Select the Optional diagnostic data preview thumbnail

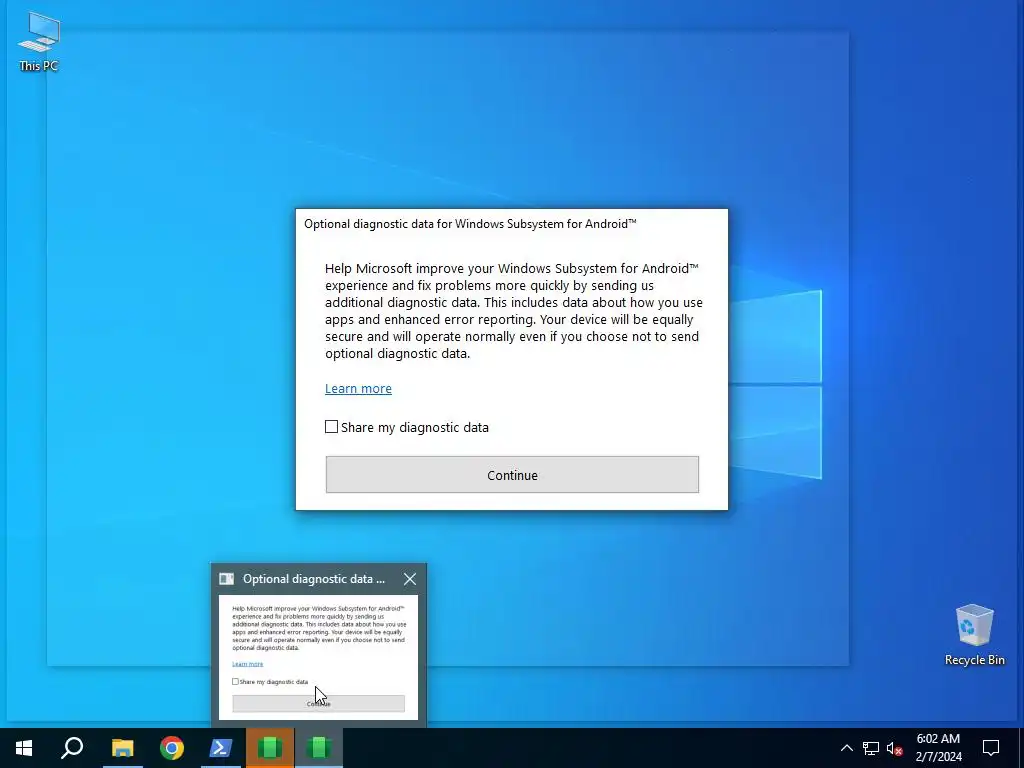(318, 657)
